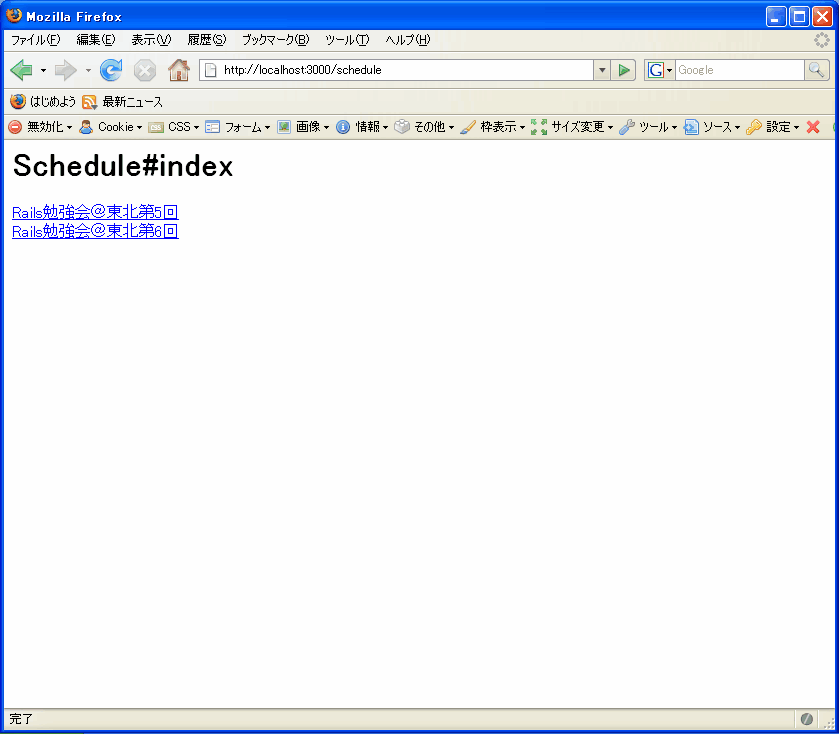Click the 情報 information icon
Viewport: 839px width, 734px height.
(343, 127)
